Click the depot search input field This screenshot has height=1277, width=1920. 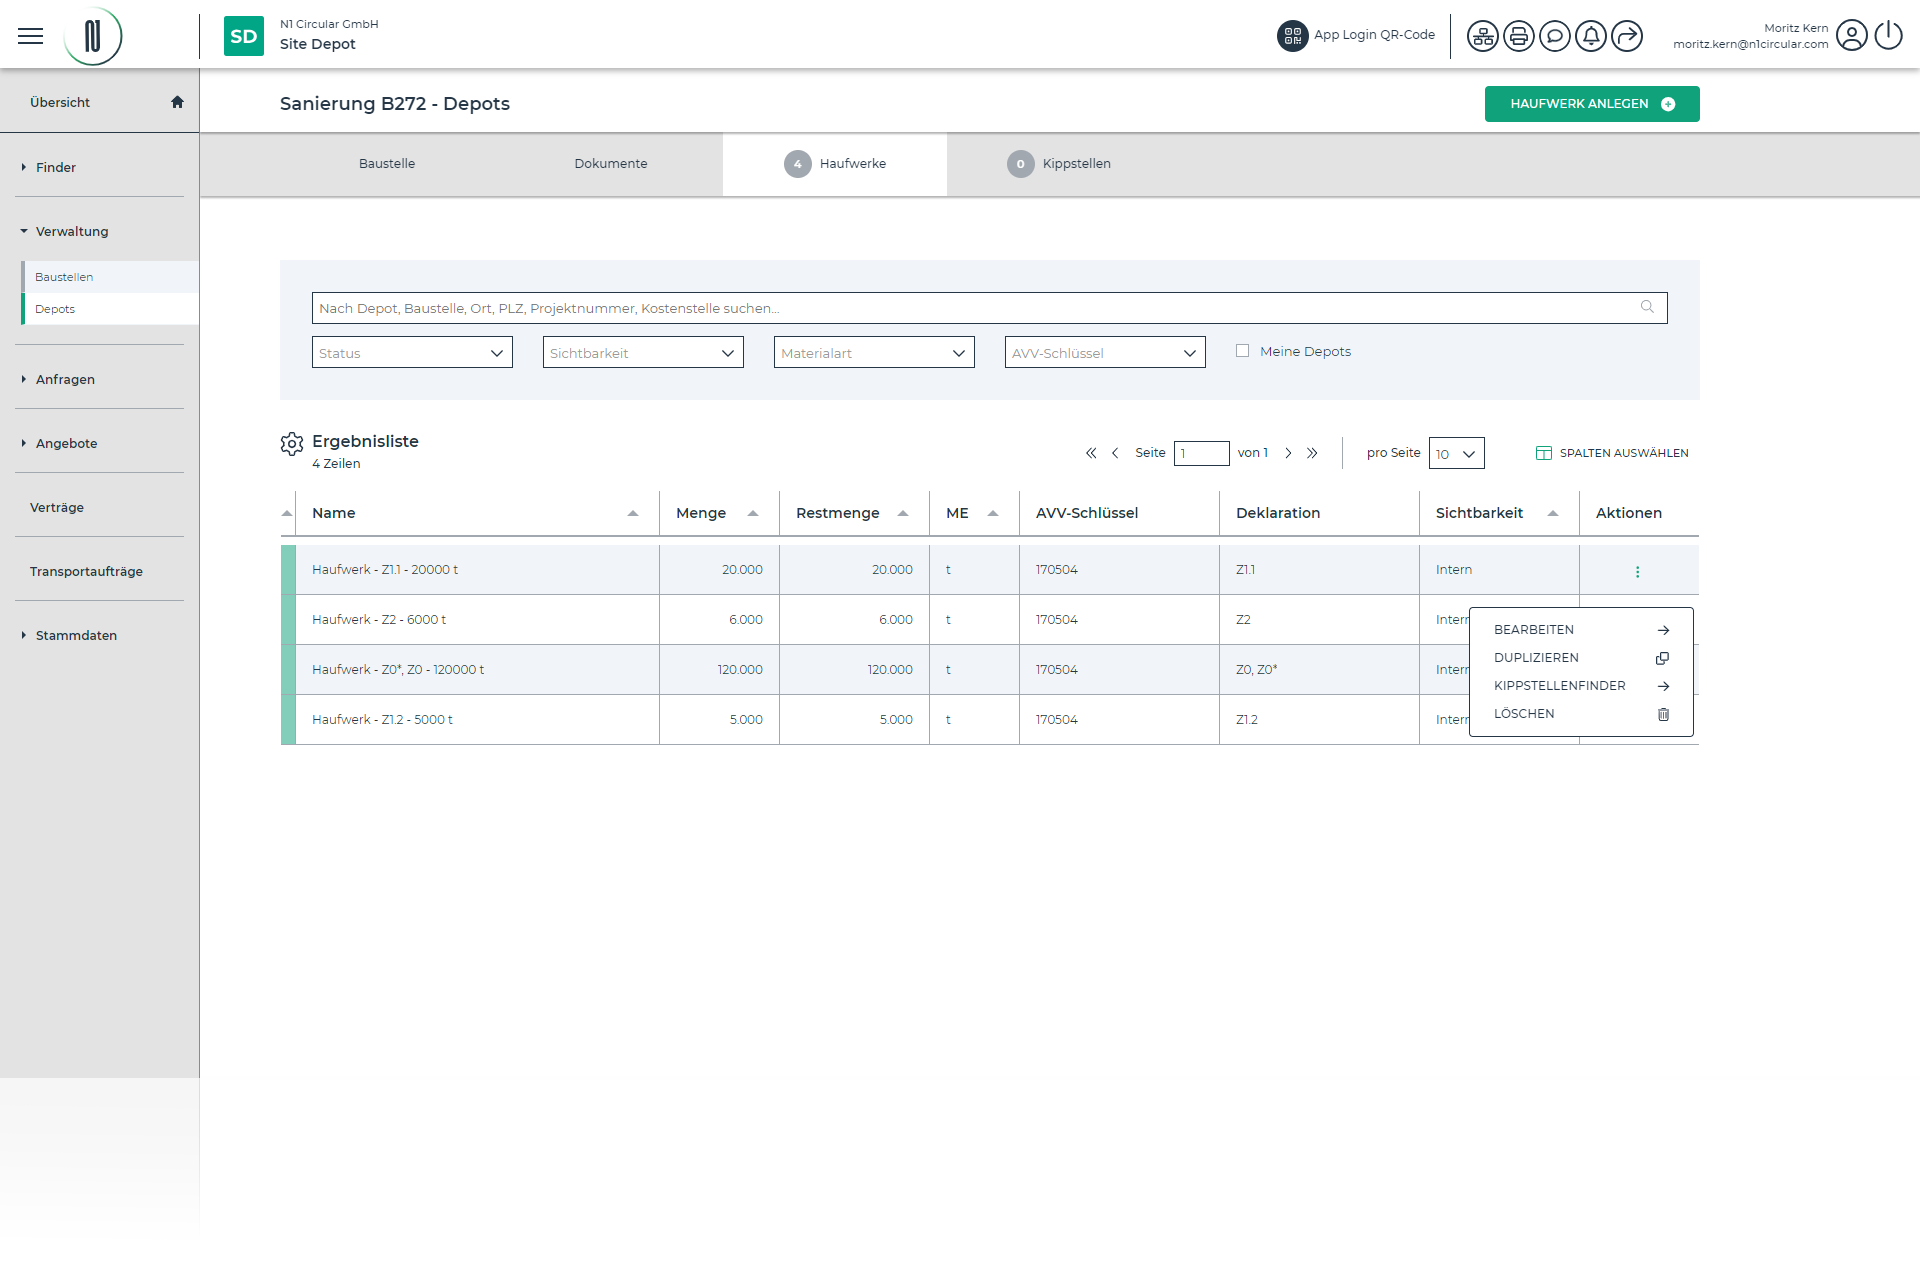[975, 308]
